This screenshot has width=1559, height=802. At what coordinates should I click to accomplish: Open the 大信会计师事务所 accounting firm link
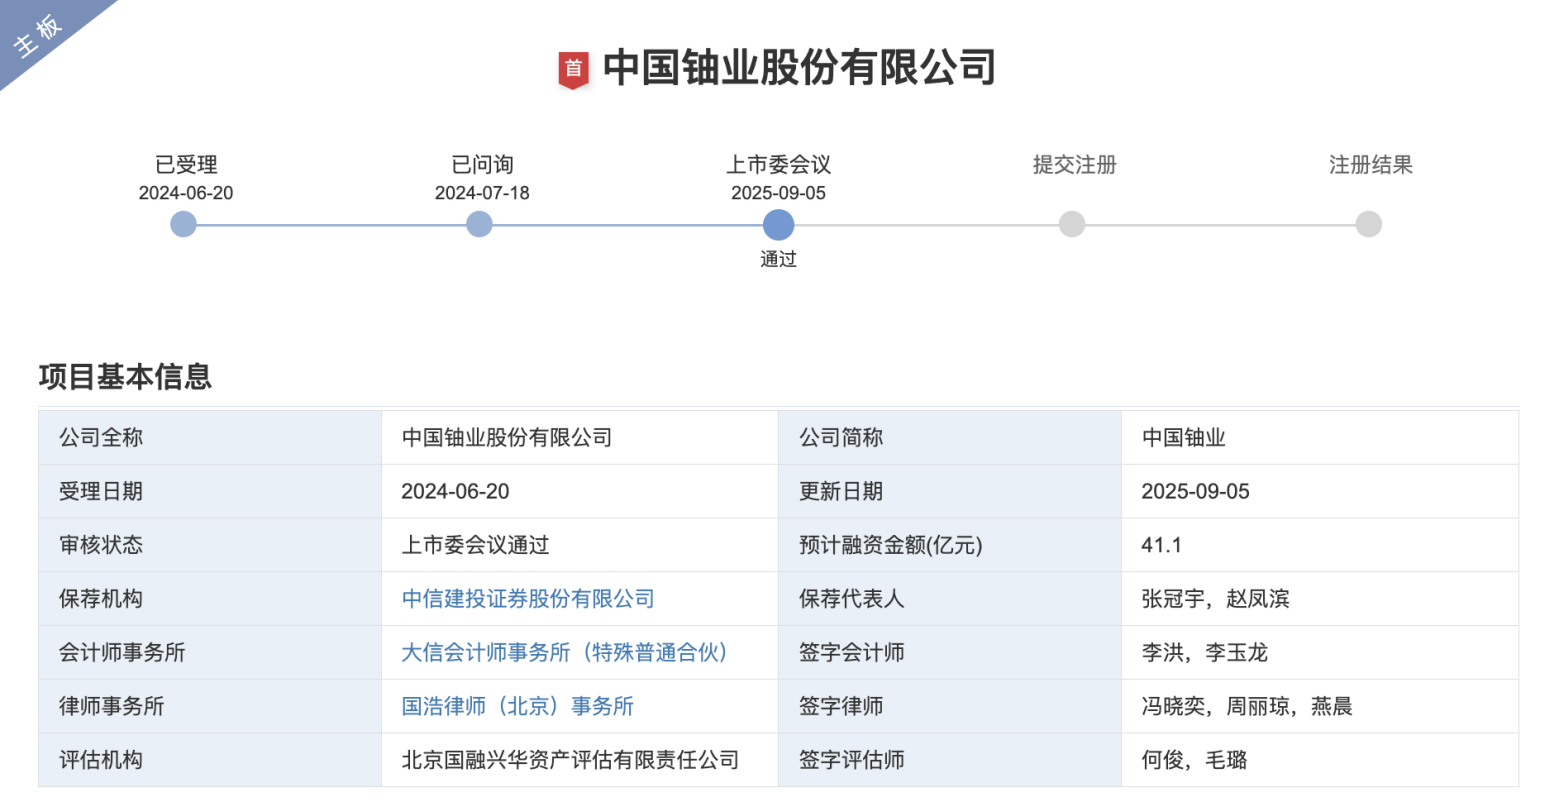click(565, 653)
